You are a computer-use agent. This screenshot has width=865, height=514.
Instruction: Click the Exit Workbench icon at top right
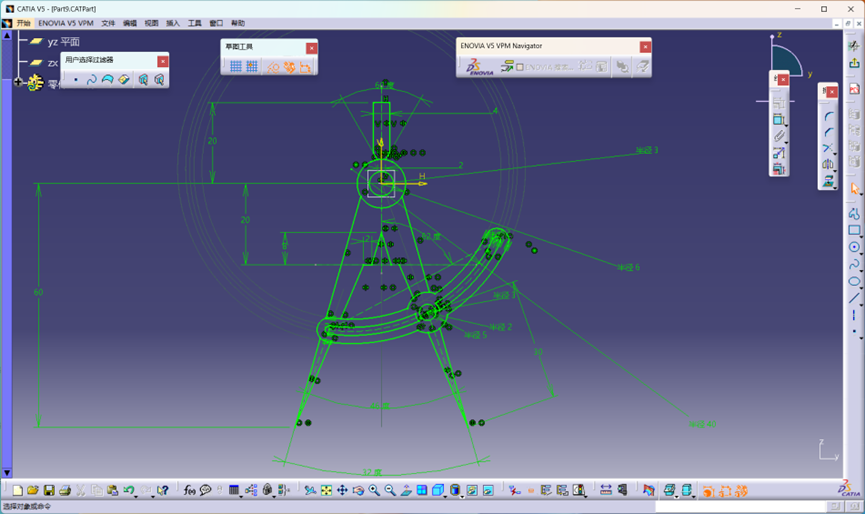(x=854, y=62)
